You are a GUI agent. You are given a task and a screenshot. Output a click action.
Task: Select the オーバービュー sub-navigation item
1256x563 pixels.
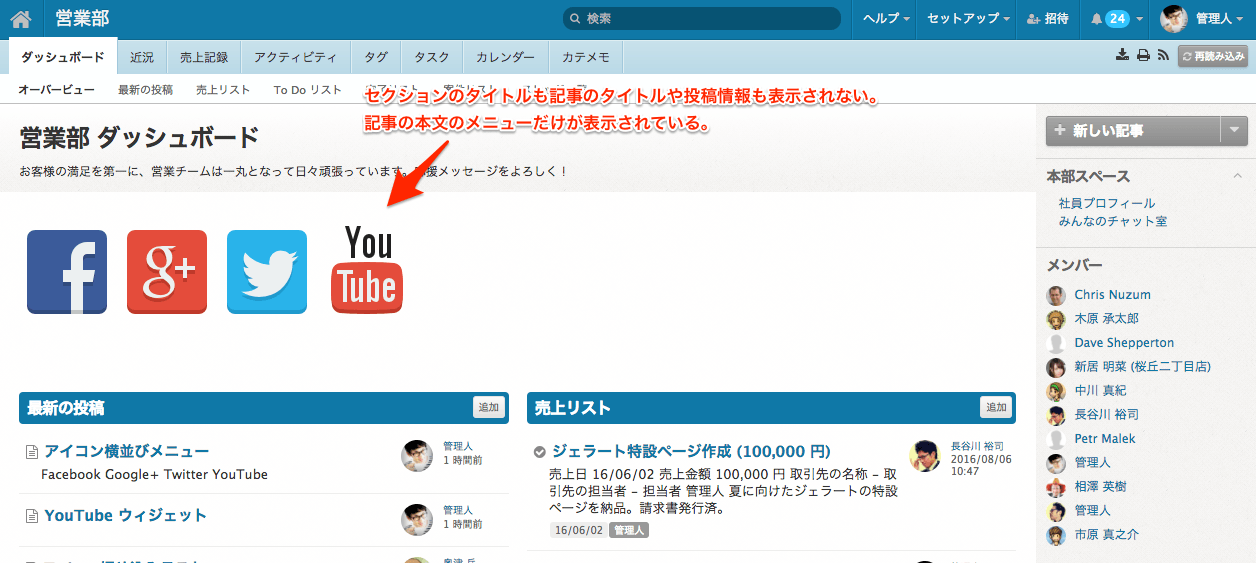(x=56, y=90)
